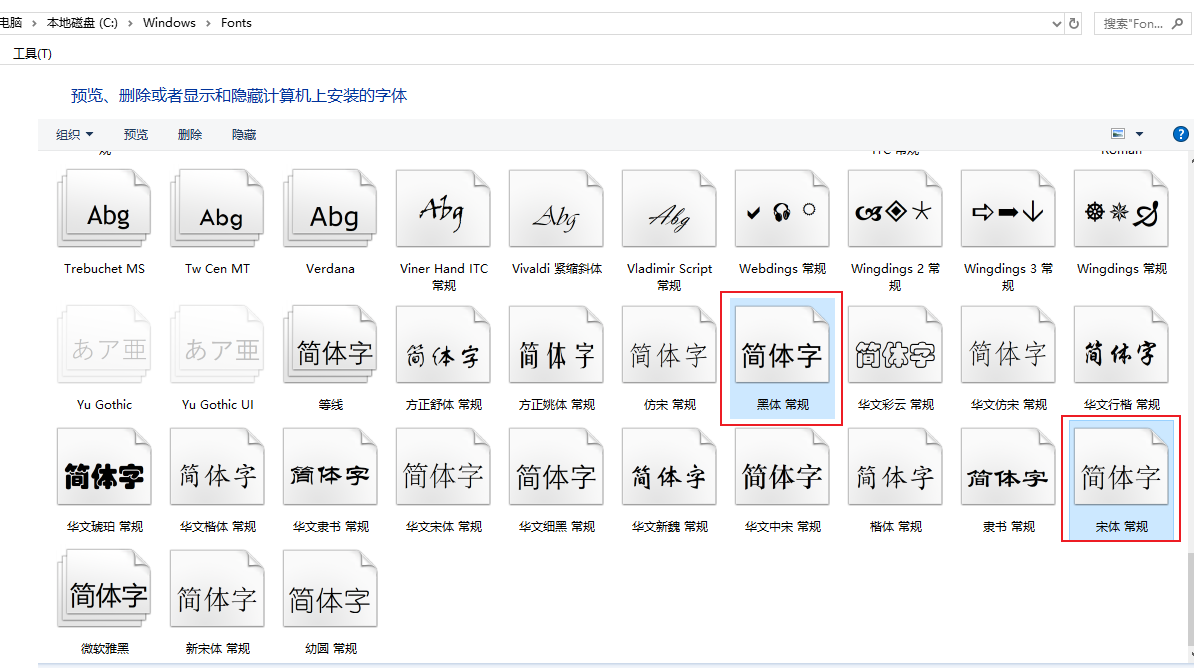
Task: Select the Wingdings 2 font icon
Action: click(895, 209)
